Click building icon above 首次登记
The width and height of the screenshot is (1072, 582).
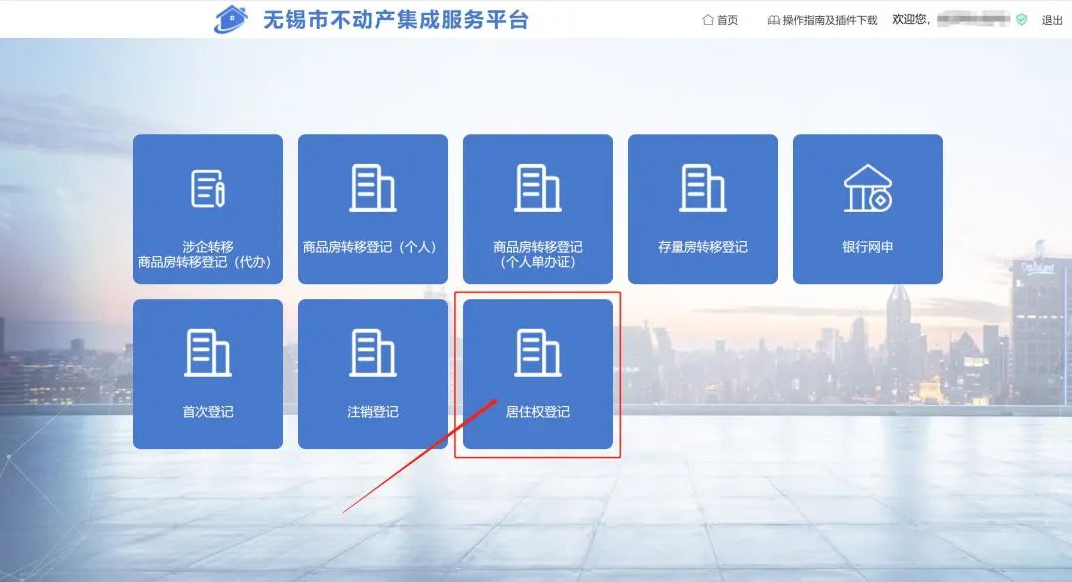click(208, 353)
